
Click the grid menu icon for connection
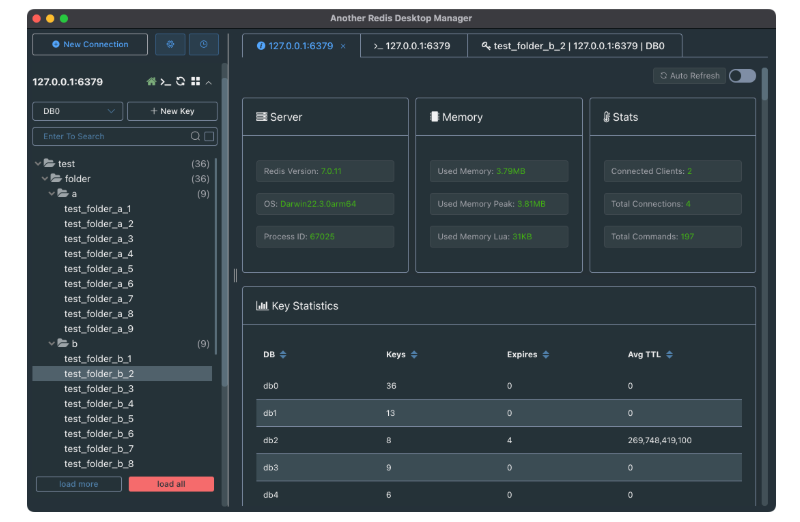[195, 82]
